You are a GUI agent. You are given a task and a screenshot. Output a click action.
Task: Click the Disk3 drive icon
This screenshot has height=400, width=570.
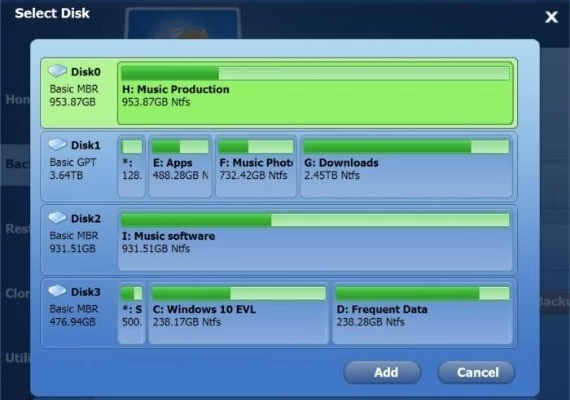pos(57,291)
